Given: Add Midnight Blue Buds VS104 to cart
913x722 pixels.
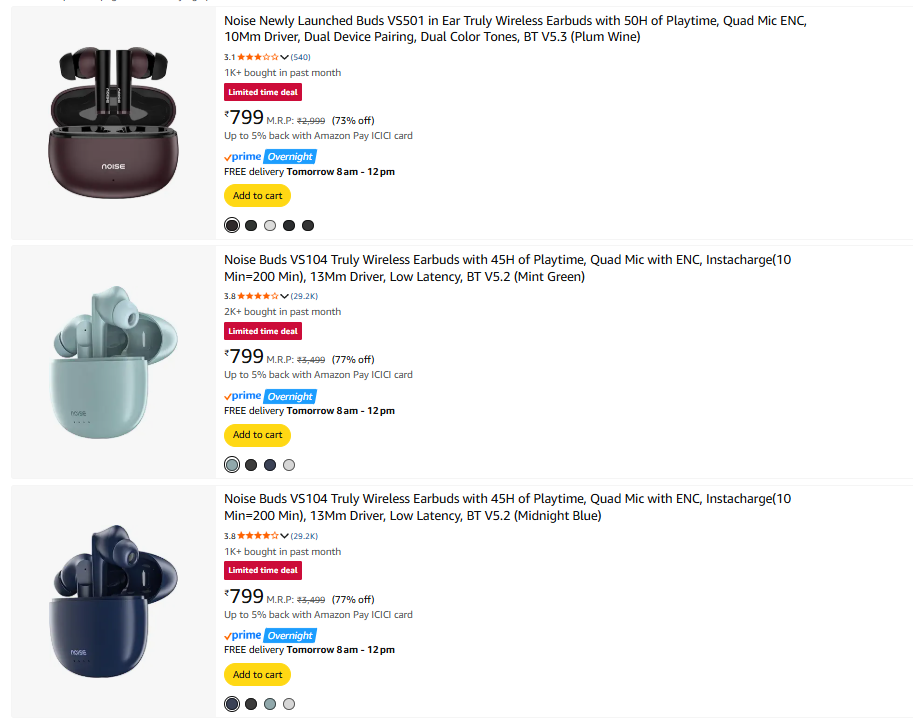Looking at the screenshot, I should pyautogui.click(x=257, y=674).
